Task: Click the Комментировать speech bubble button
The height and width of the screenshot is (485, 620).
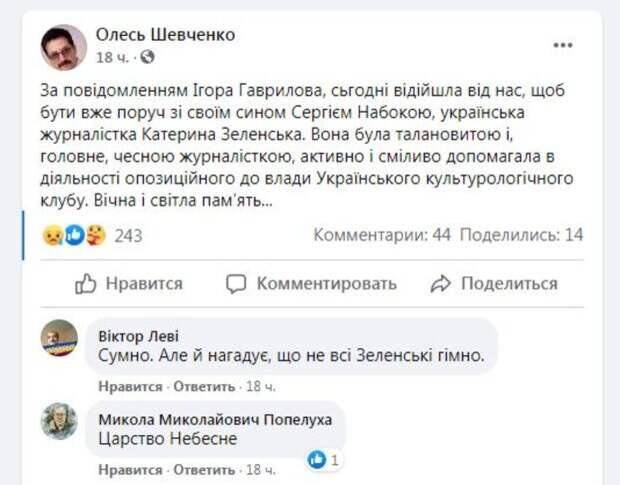Action: pos(311,284)
